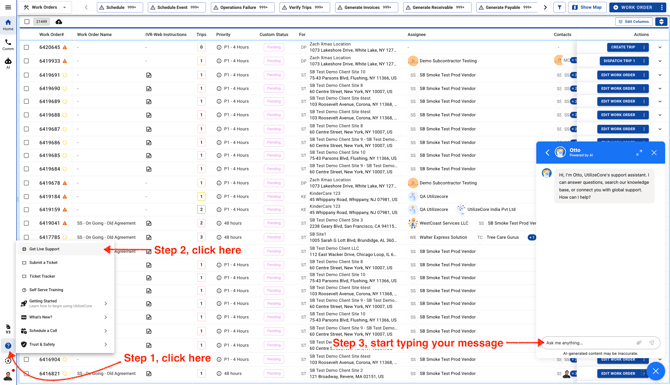Image resolution: width=670 pixels, height=385 pixels.
Task: Open the filter funnel icon
Action: pyautogui.click(x=559, y=7)
